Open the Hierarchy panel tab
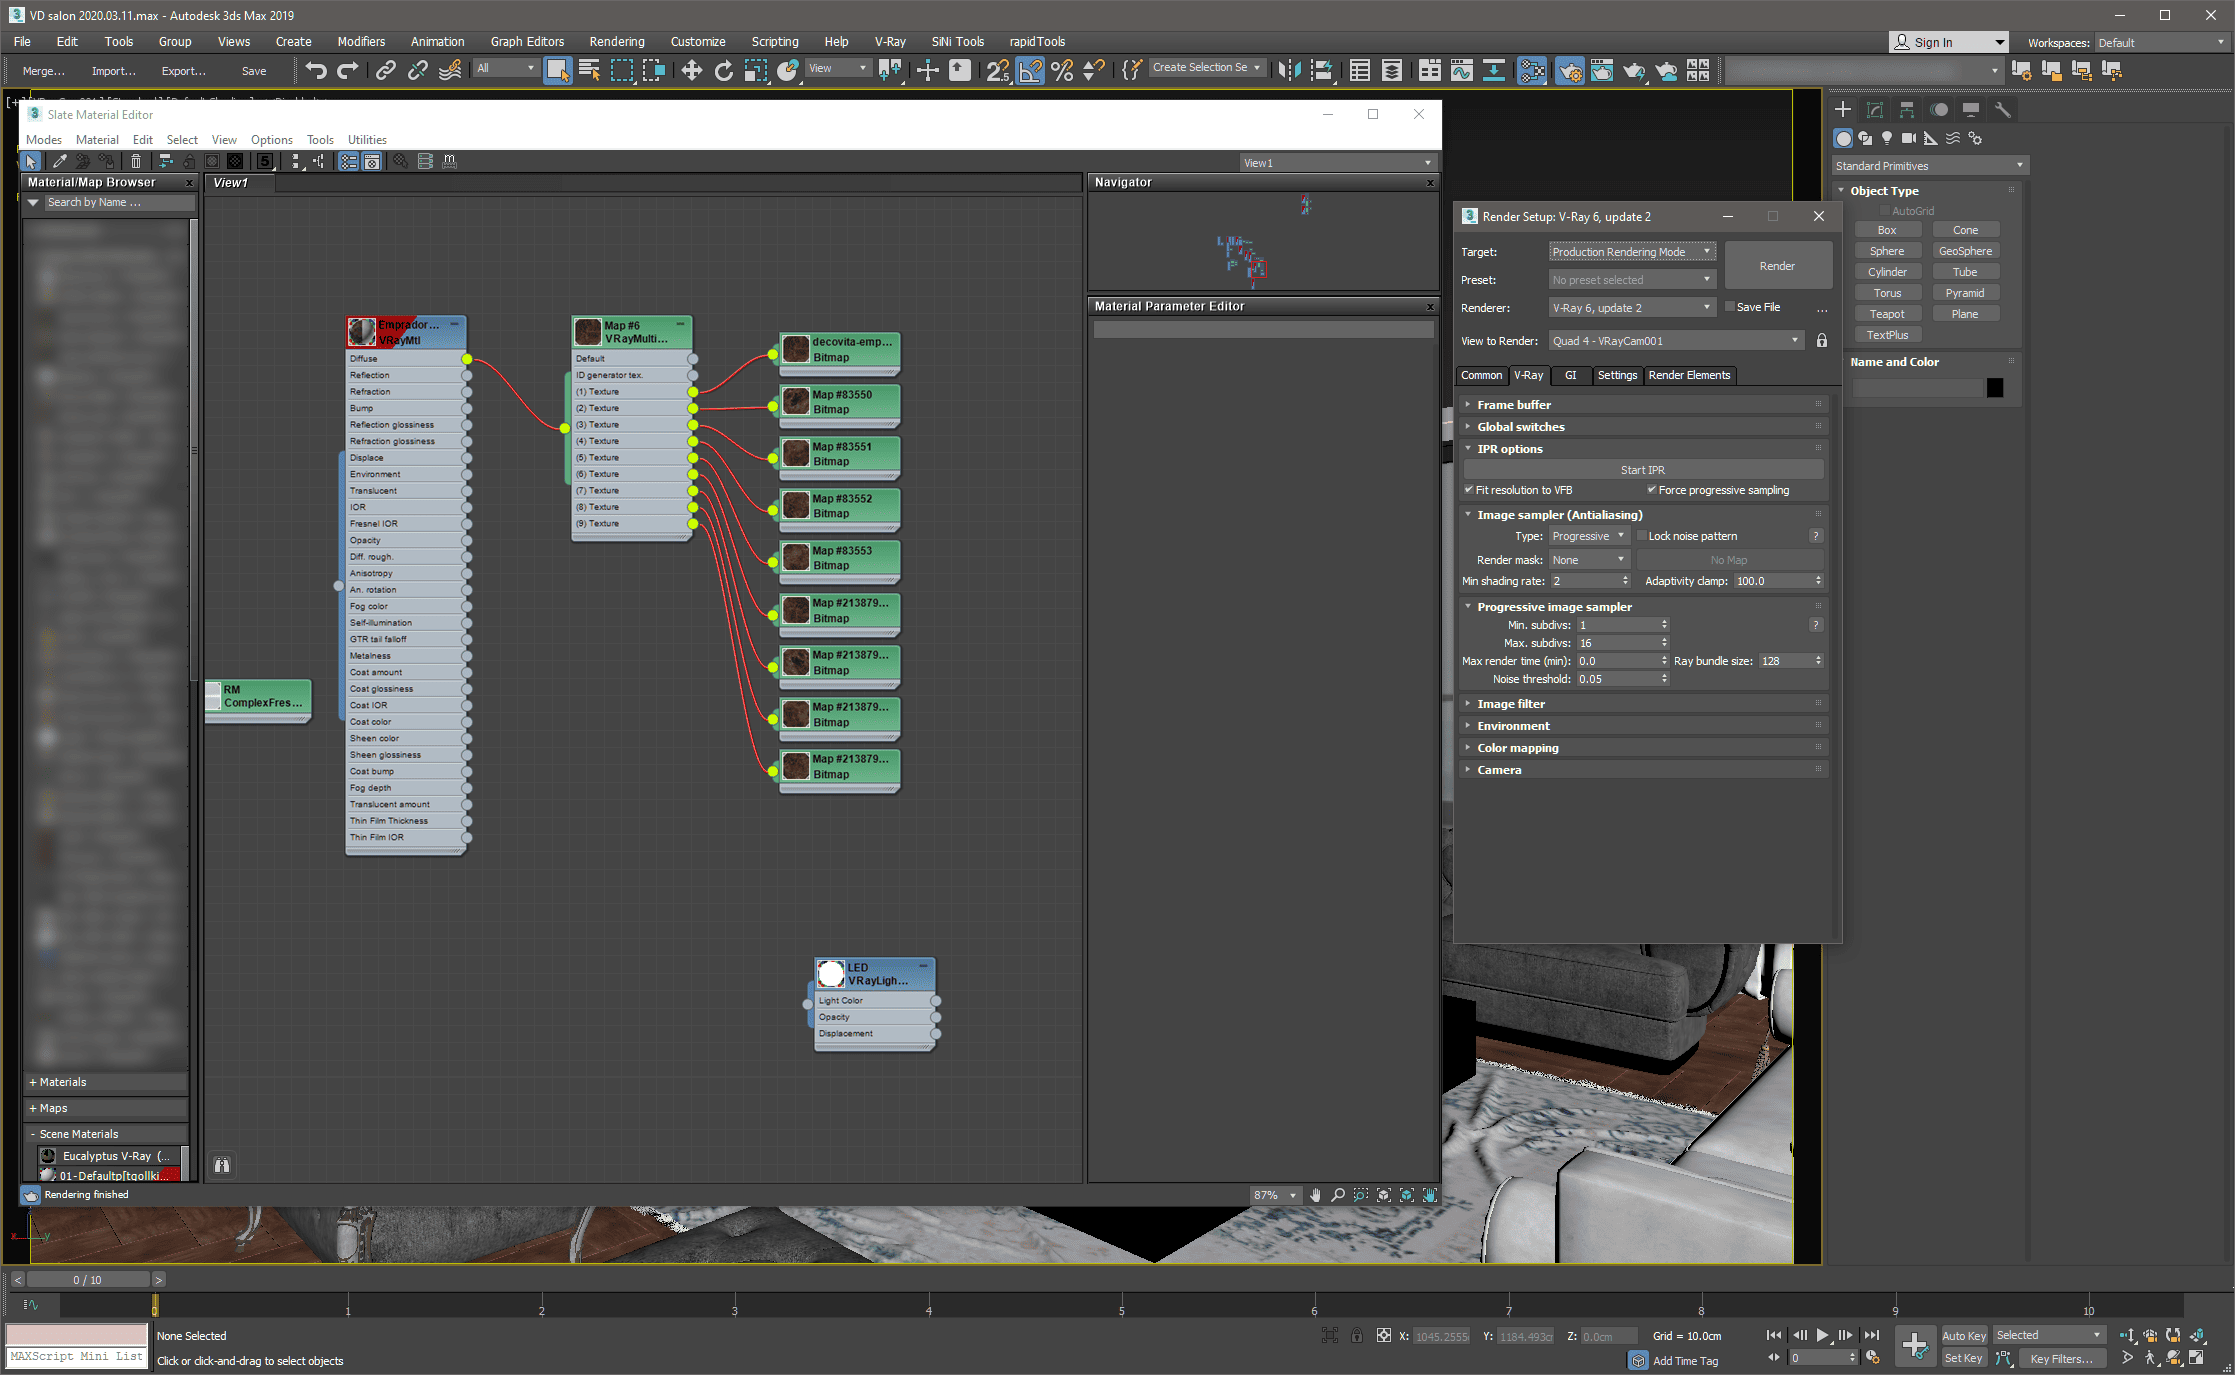2235x1375 pixels. pyautogui.click(x=1907, y=110)
